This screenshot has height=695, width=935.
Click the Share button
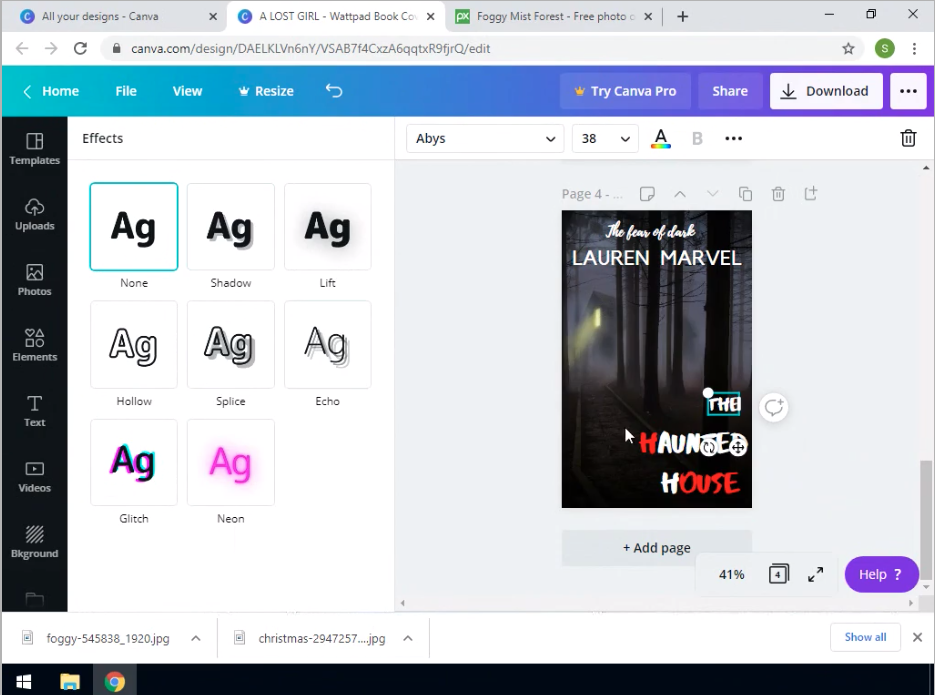730,91
